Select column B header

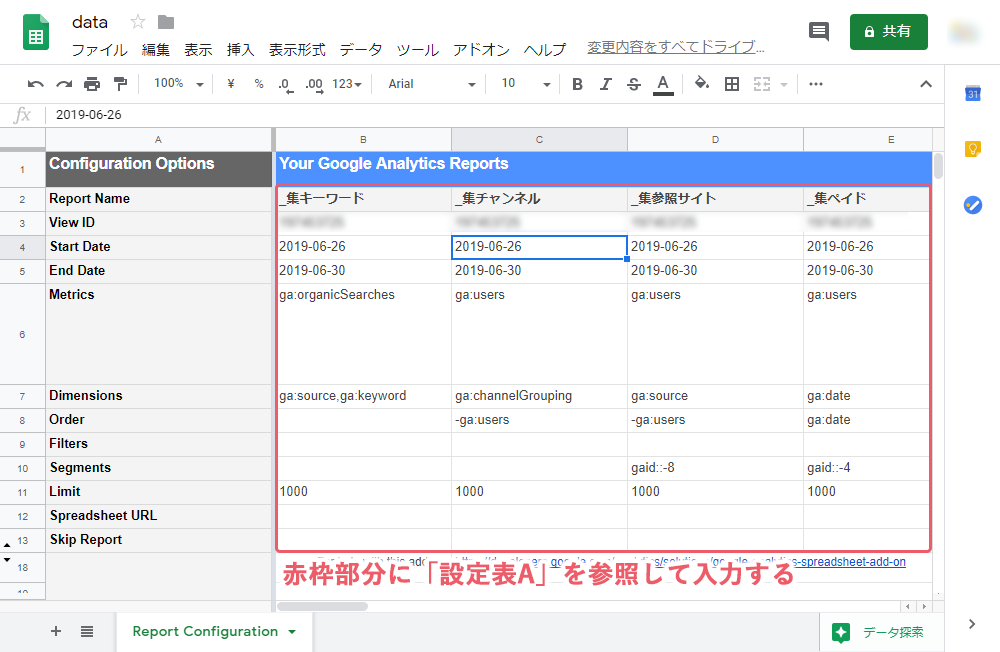point(363,140)
